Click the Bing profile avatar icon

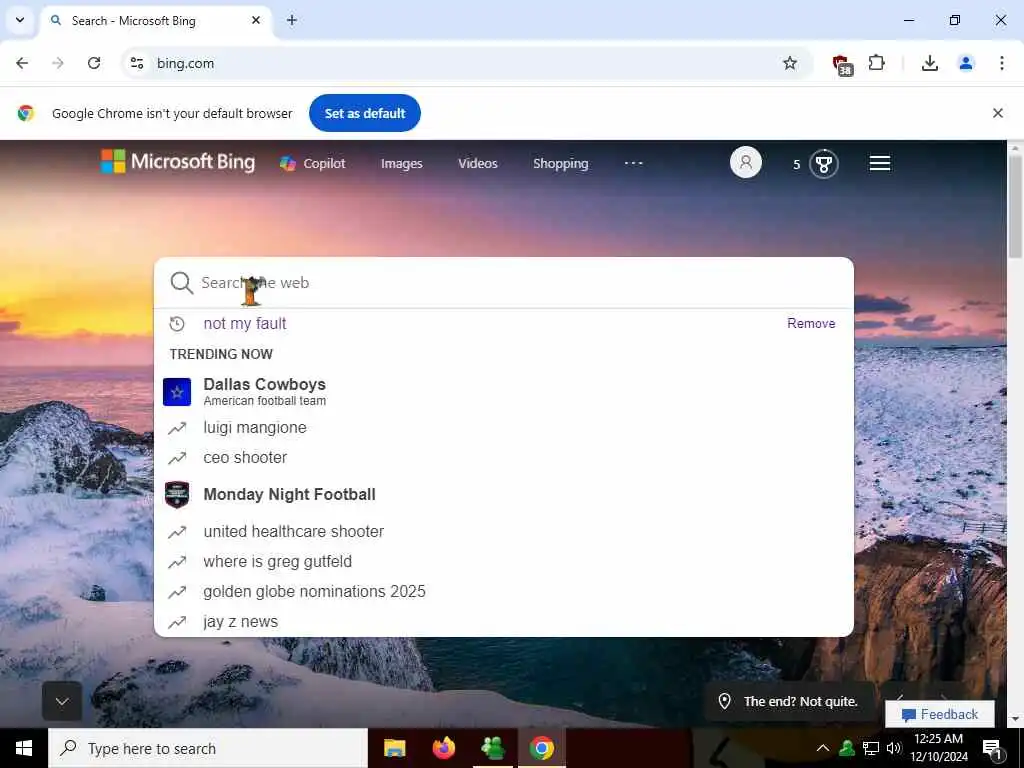coord(745,162)
